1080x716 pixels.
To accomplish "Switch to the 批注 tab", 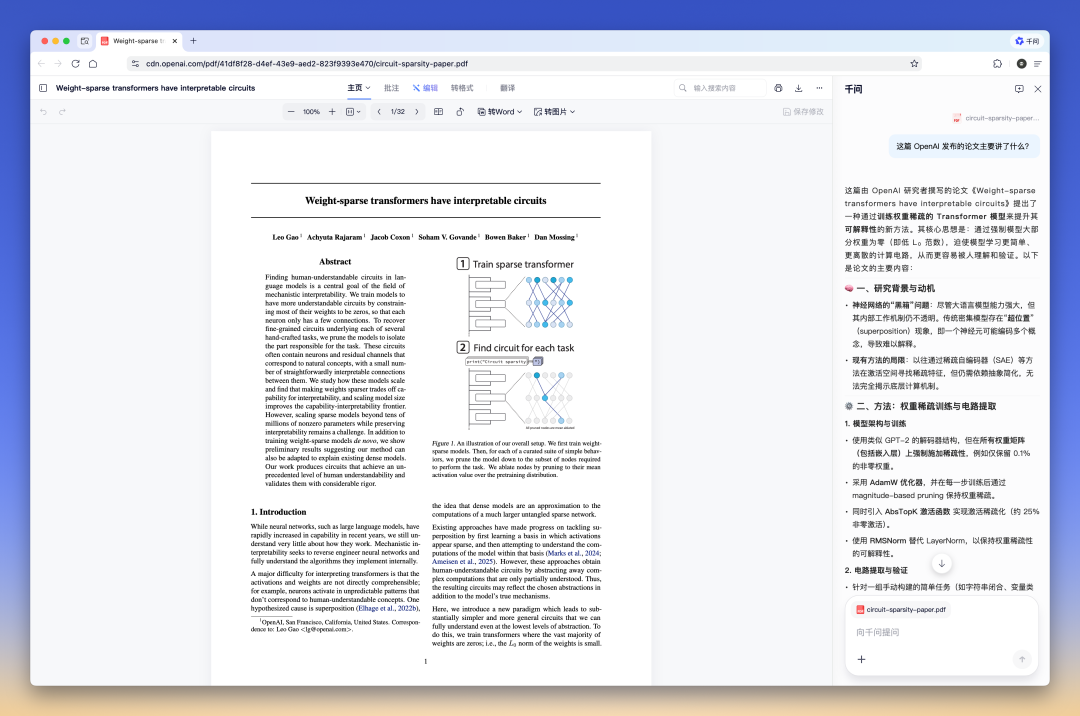I will pos(391,88).
